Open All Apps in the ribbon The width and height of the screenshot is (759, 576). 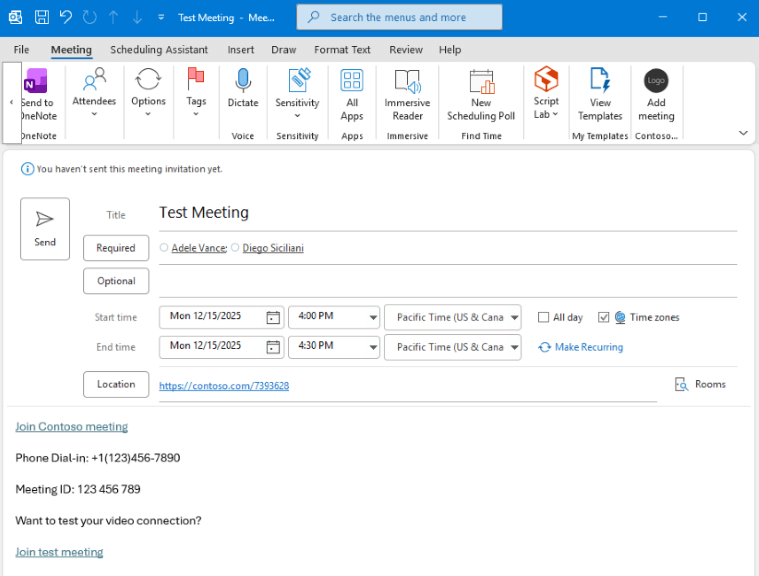pos(352,95)
